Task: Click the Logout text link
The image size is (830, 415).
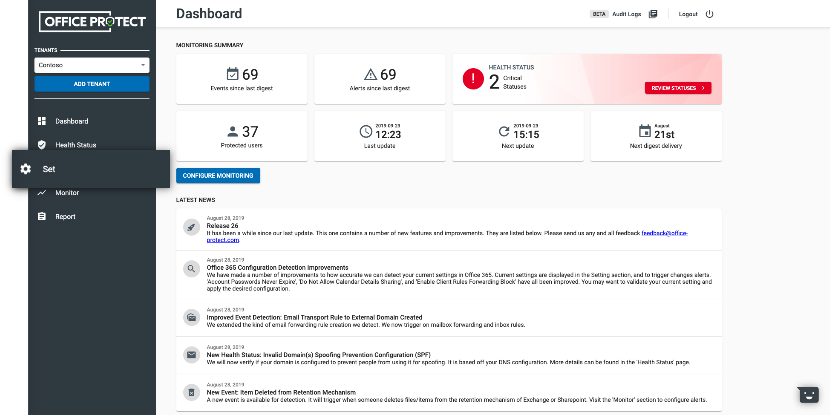Action: 688,14
